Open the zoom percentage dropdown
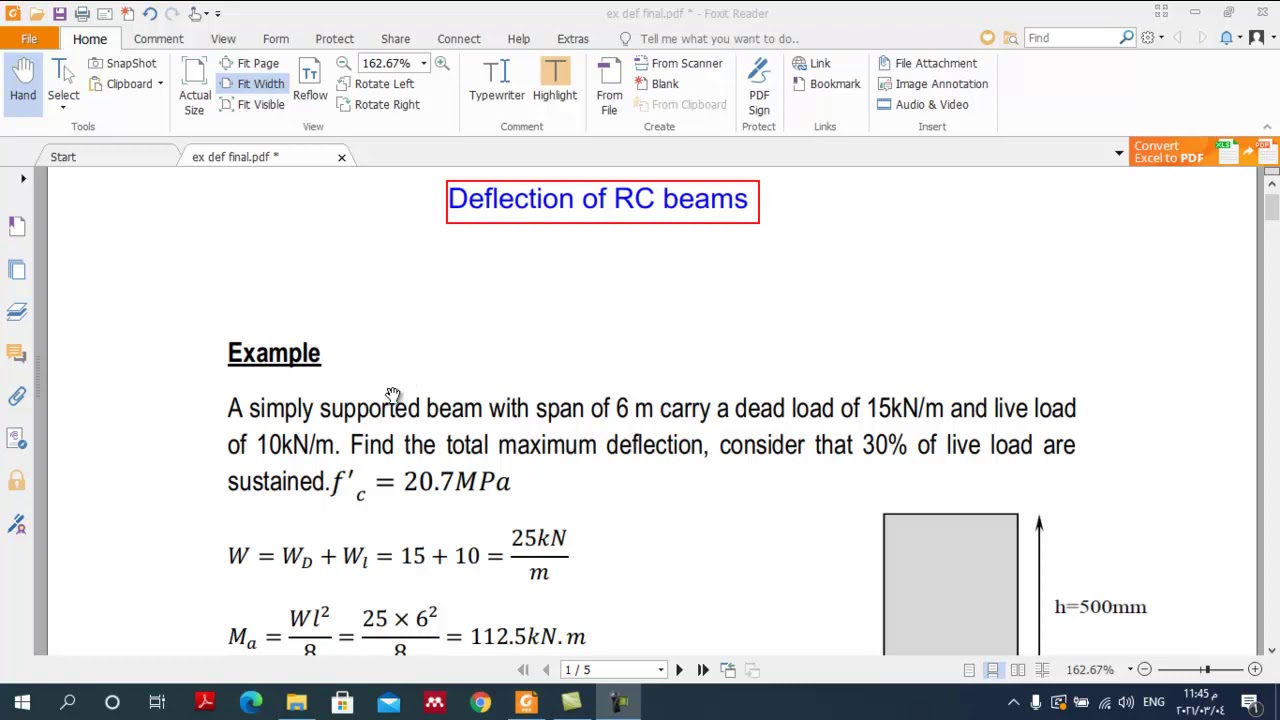Image resolution: width=1280 pixels, height=720 pixels. (x=423, y=63)
